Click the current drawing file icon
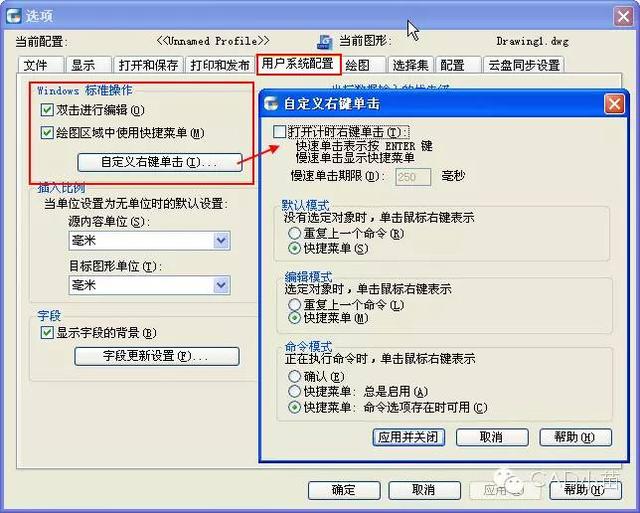 (x=325, y=42)
